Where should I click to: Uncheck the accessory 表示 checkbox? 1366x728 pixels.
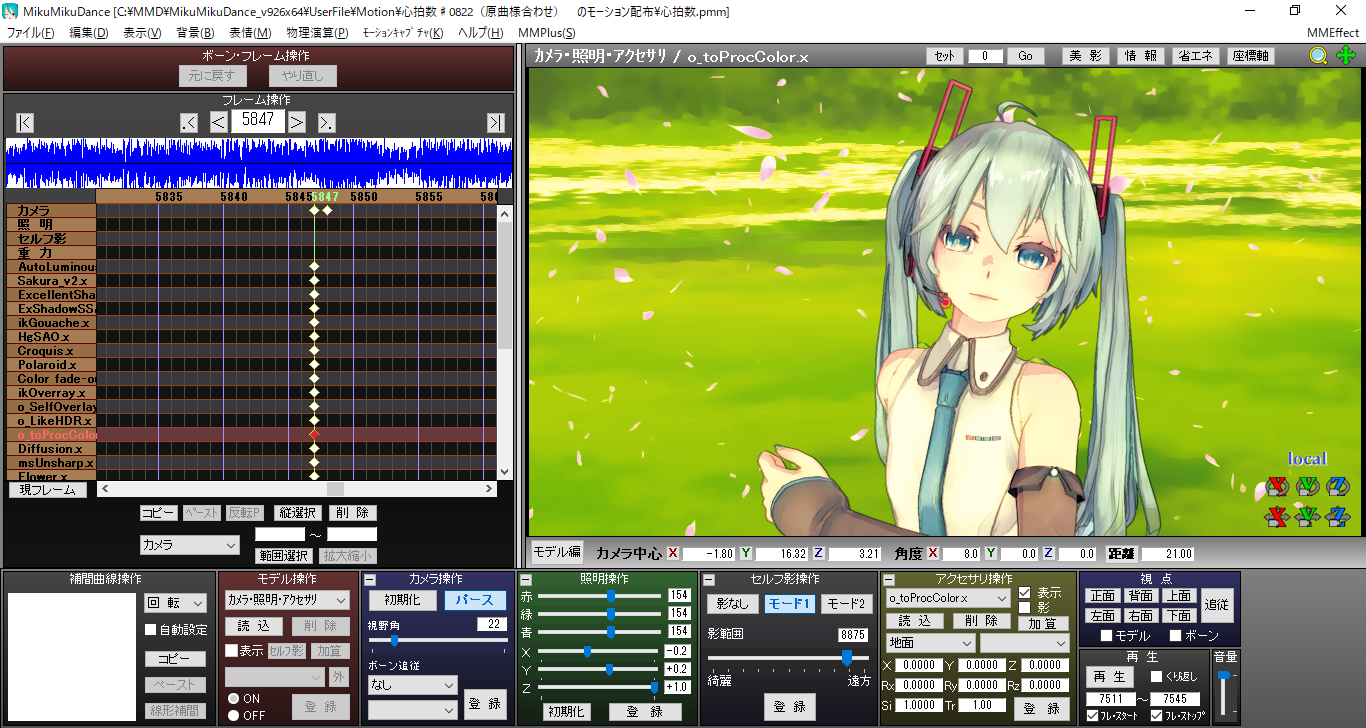coord(1024,592)
